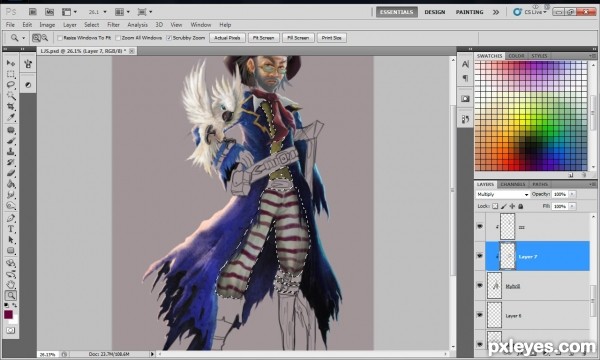Click Print Size button
Screen dimensions: 600x360
331,38
